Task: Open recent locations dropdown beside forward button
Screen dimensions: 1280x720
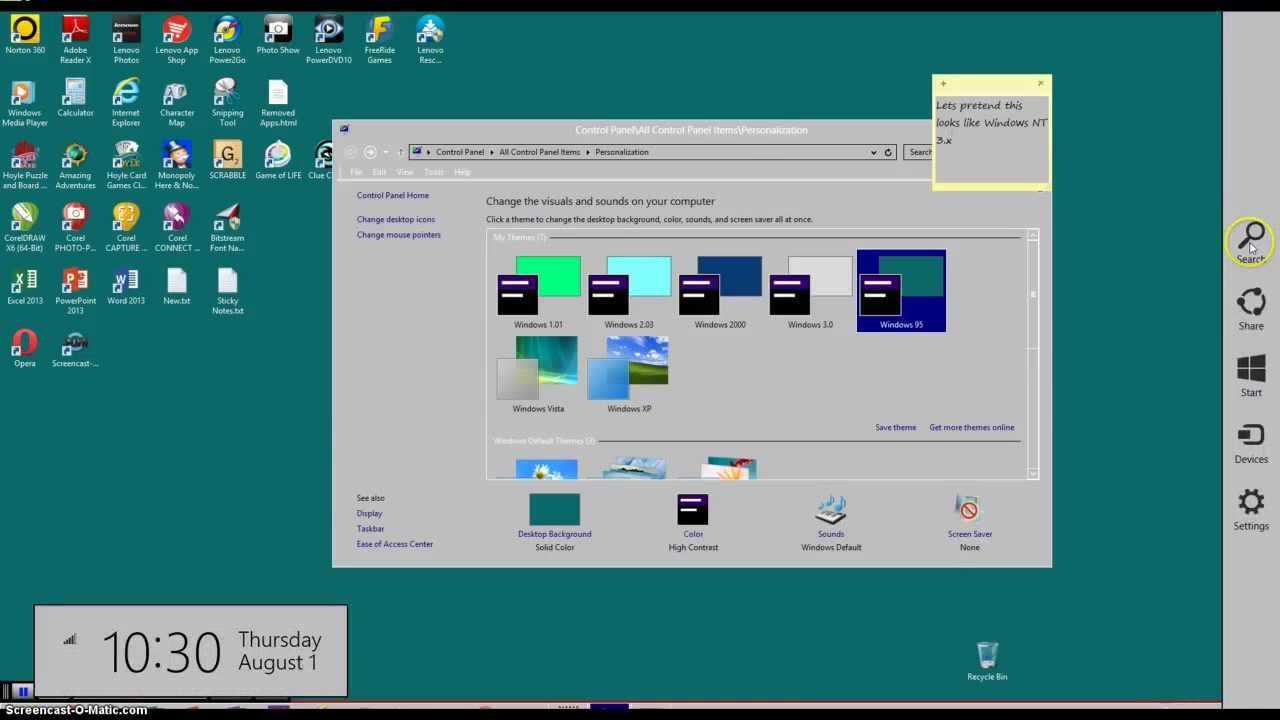Action: pyautogui.click(x=386, y=152)
